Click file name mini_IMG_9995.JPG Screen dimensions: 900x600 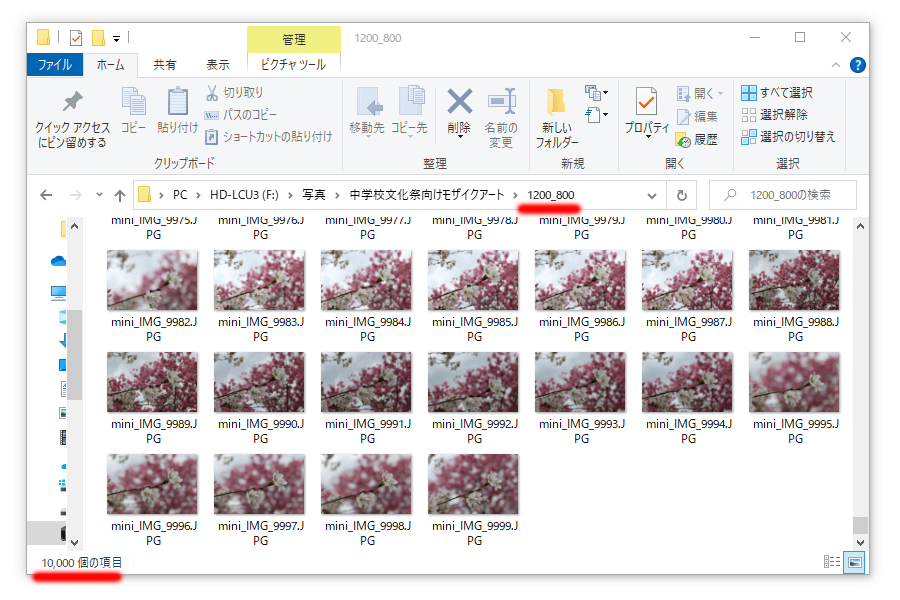[796, 431]
